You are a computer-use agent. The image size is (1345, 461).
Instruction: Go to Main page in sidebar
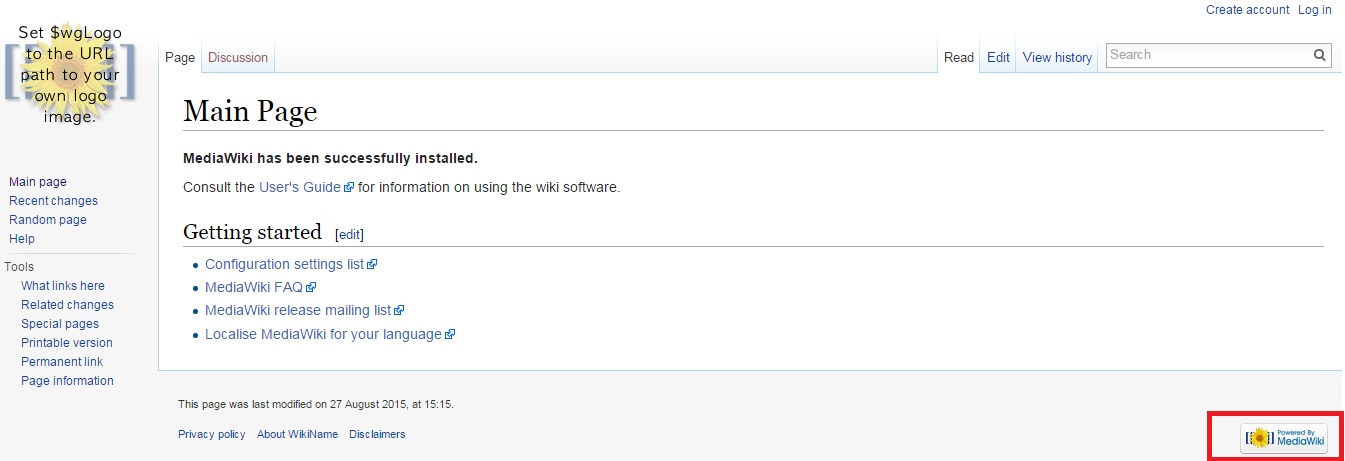click(38, 182)
